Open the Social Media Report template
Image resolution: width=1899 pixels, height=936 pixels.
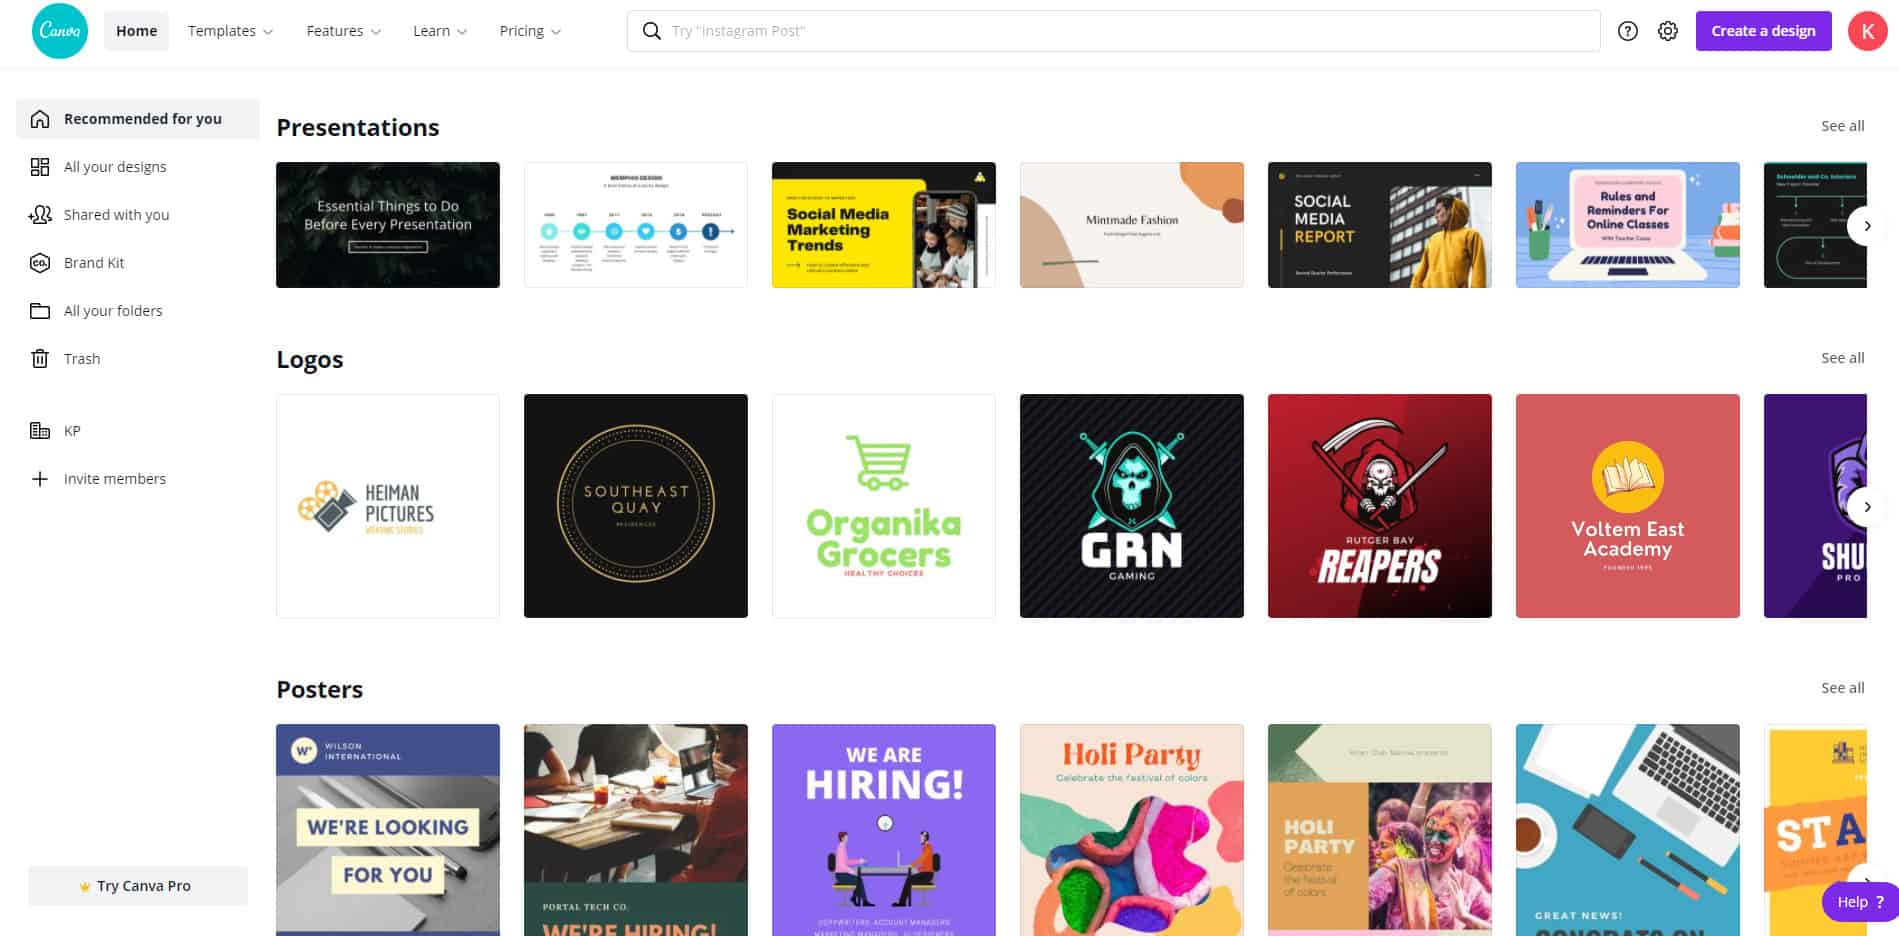pyautogui.click(x=1380, y=225)
